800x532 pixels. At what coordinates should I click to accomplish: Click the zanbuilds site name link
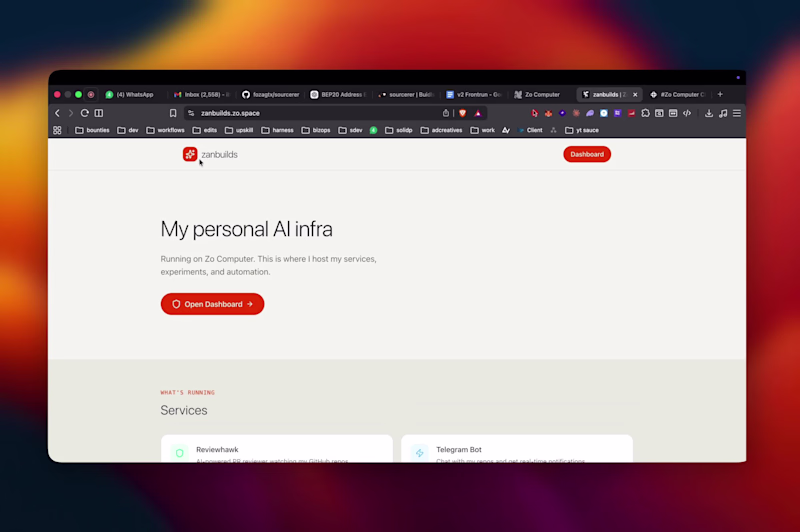click(219, 155)
